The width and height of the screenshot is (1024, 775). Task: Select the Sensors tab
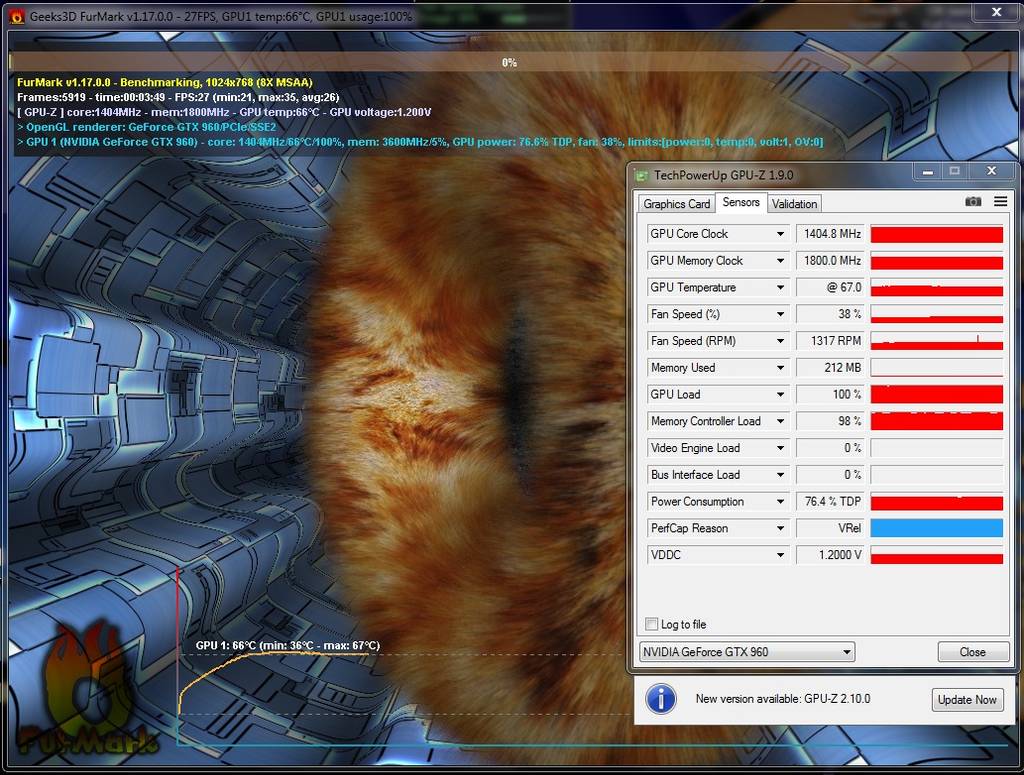[x=741, y=202]
